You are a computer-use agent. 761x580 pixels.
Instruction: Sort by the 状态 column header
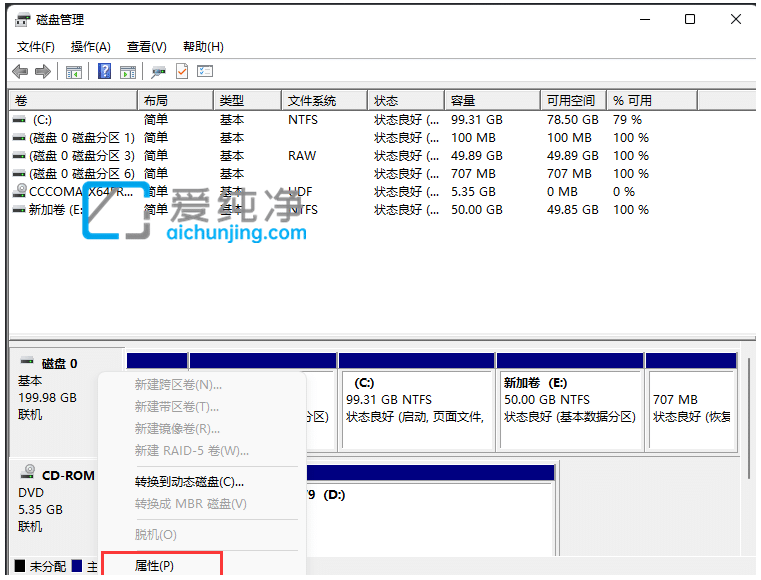406,100
